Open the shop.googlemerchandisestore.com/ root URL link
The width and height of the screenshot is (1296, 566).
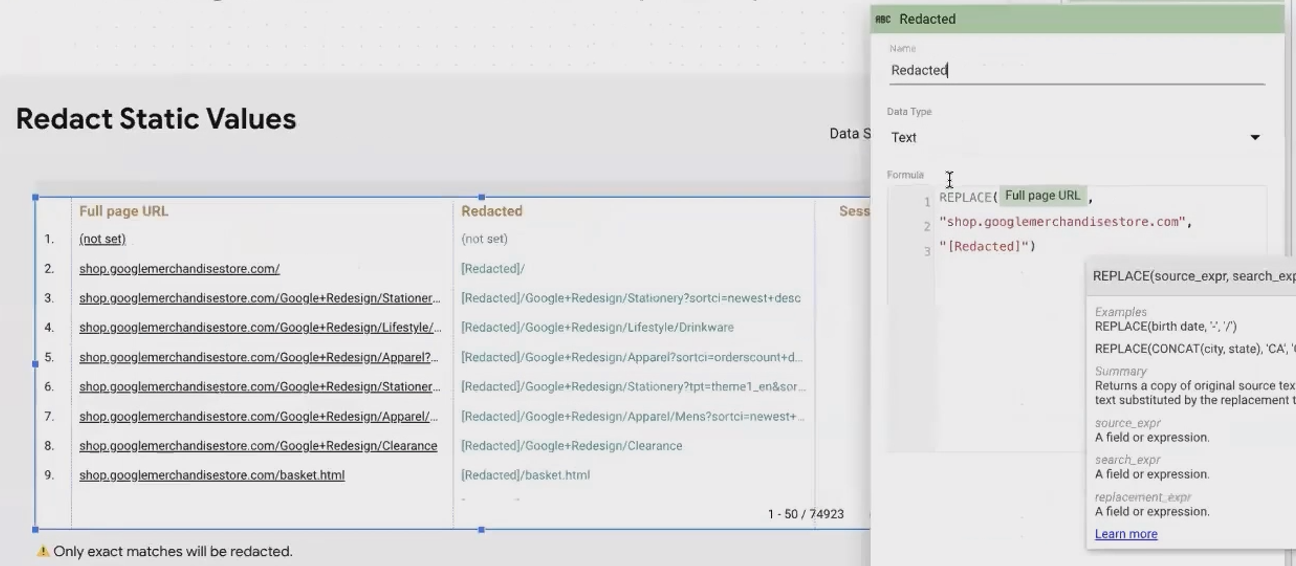(x=179, y=269)
